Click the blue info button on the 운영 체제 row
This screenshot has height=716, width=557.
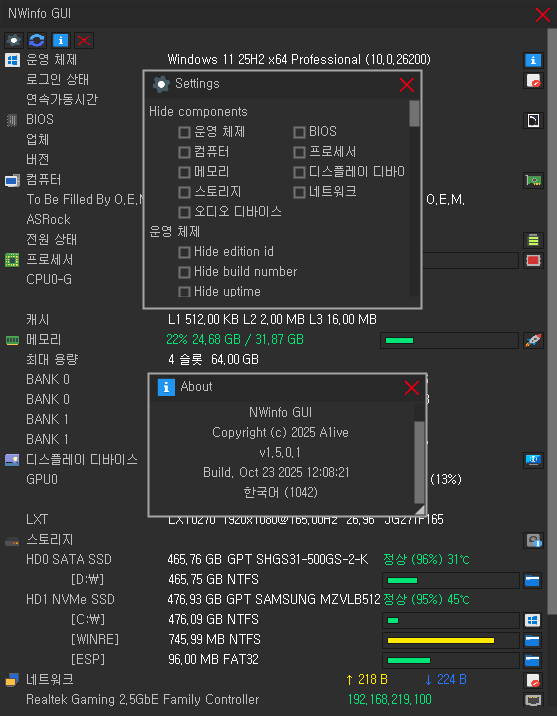pyautogui.click(x=533, y=60)
